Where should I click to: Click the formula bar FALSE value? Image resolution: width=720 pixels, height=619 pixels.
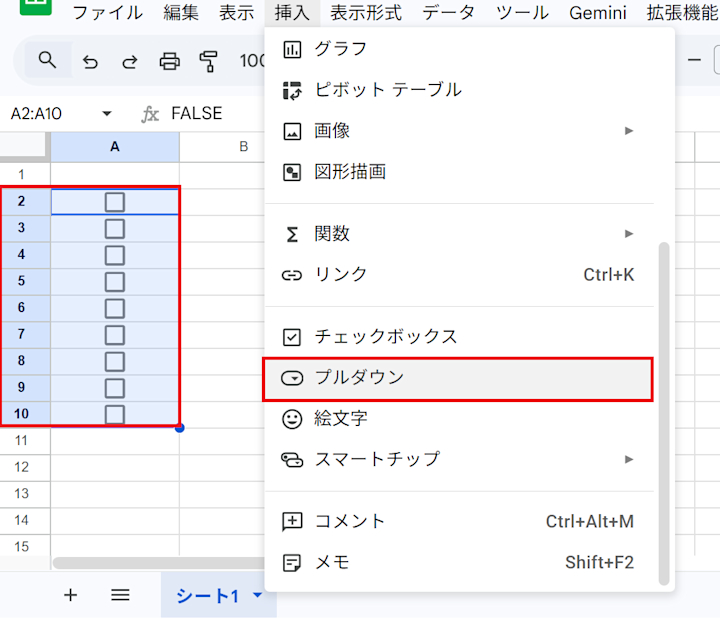pos(197,113)
